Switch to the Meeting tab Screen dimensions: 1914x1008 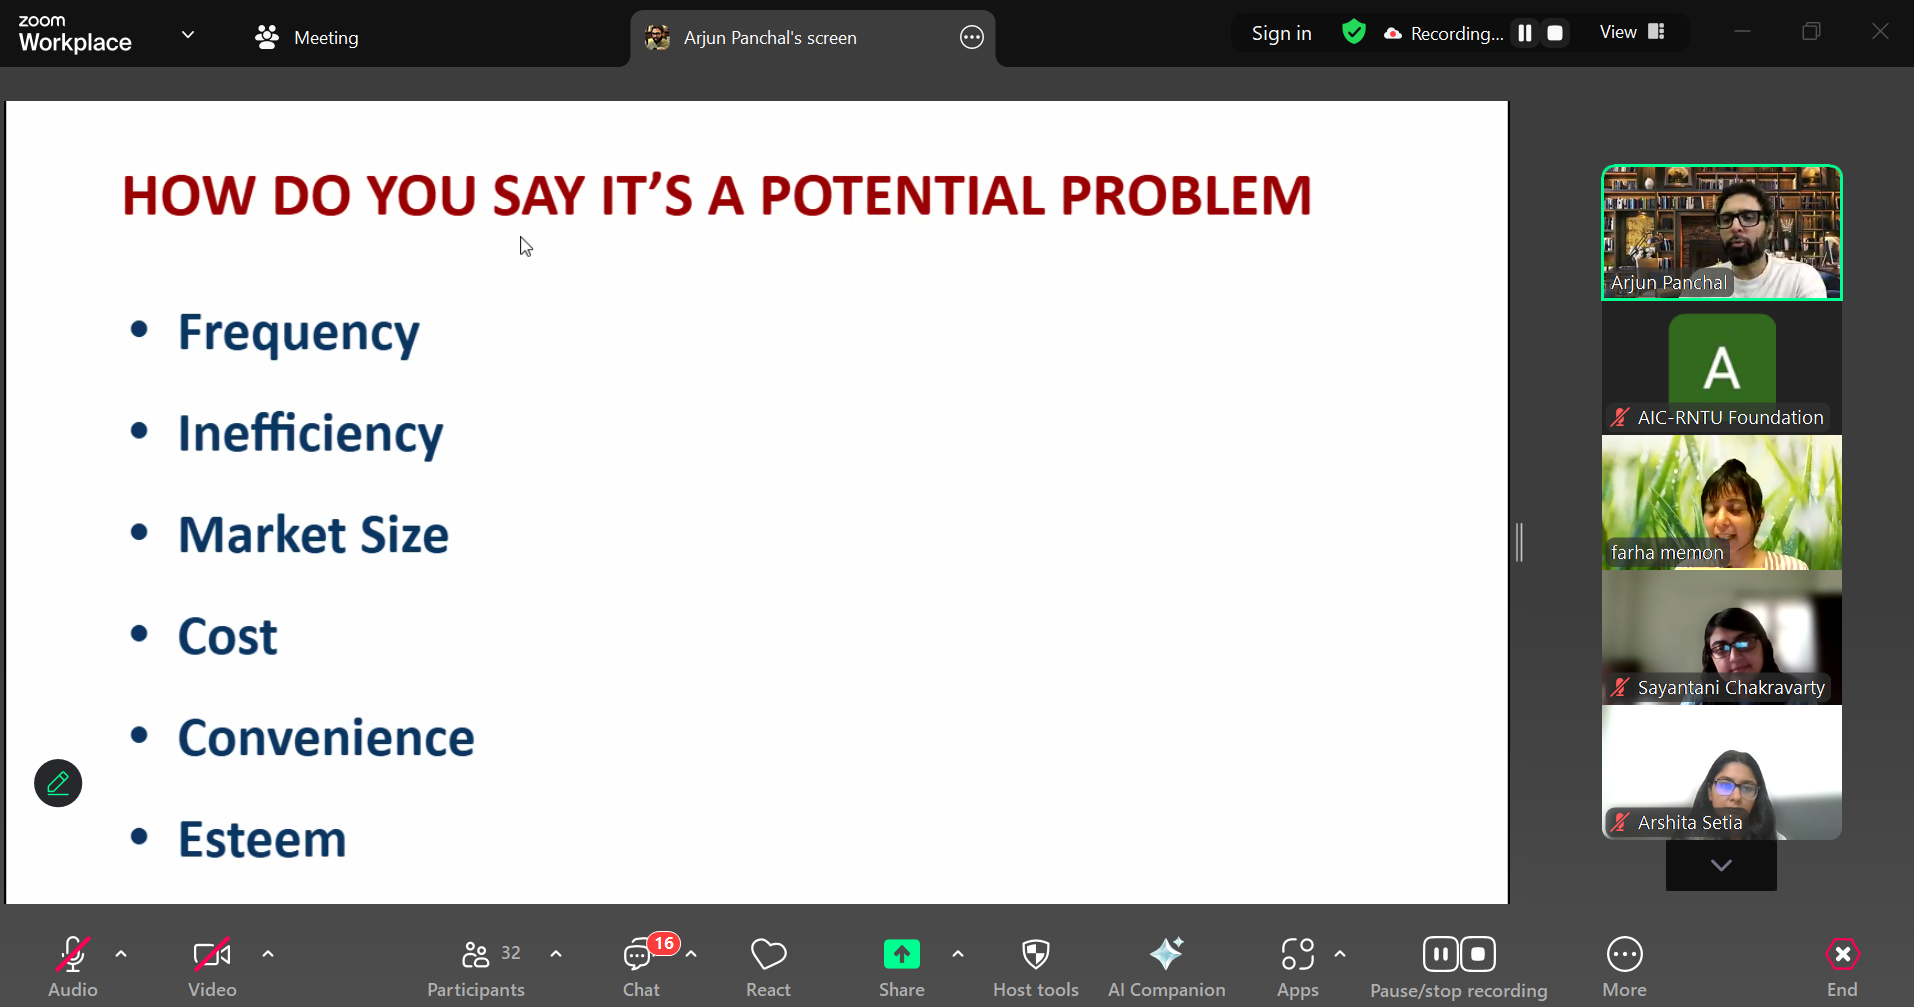tap(307, 38)
